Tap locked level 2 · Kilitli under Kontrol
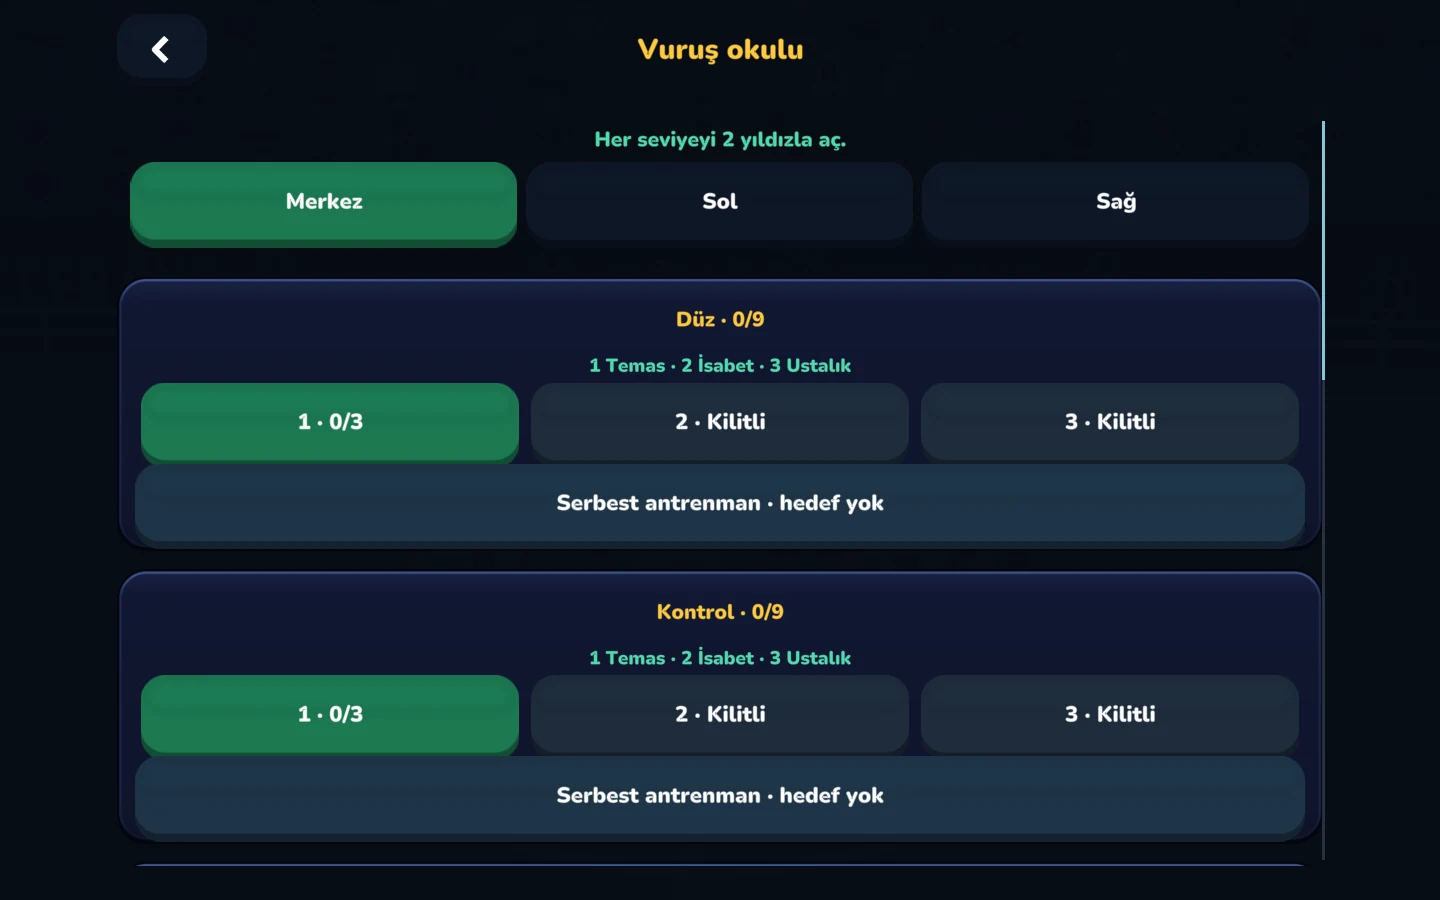1440x900 pixels. (x=720, y=714)
